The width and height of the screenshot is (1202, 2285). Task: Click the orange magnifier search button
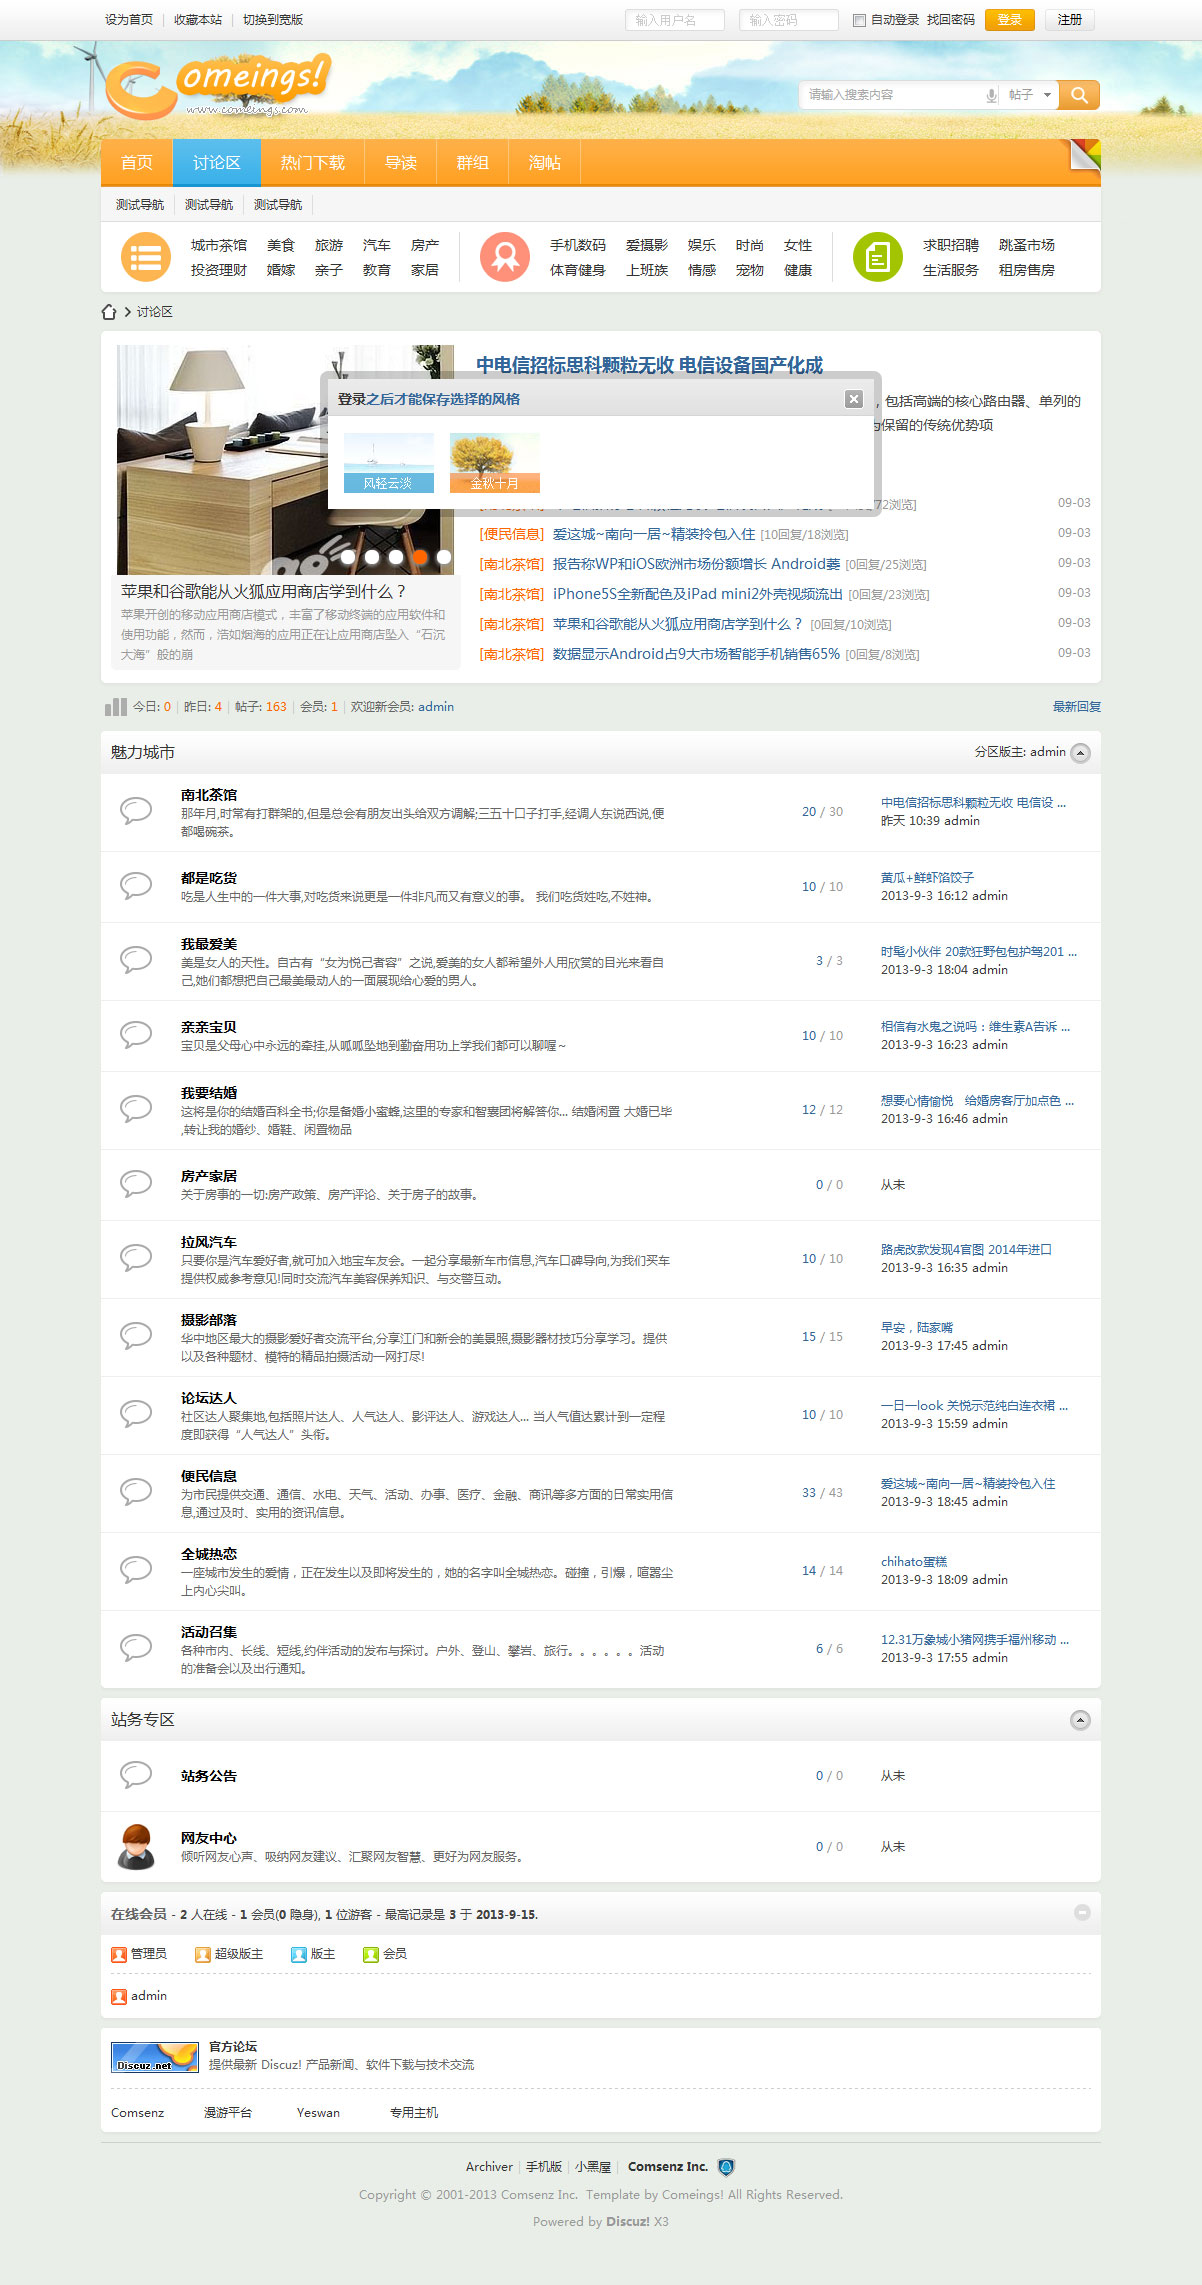(x=1079, y=95)
